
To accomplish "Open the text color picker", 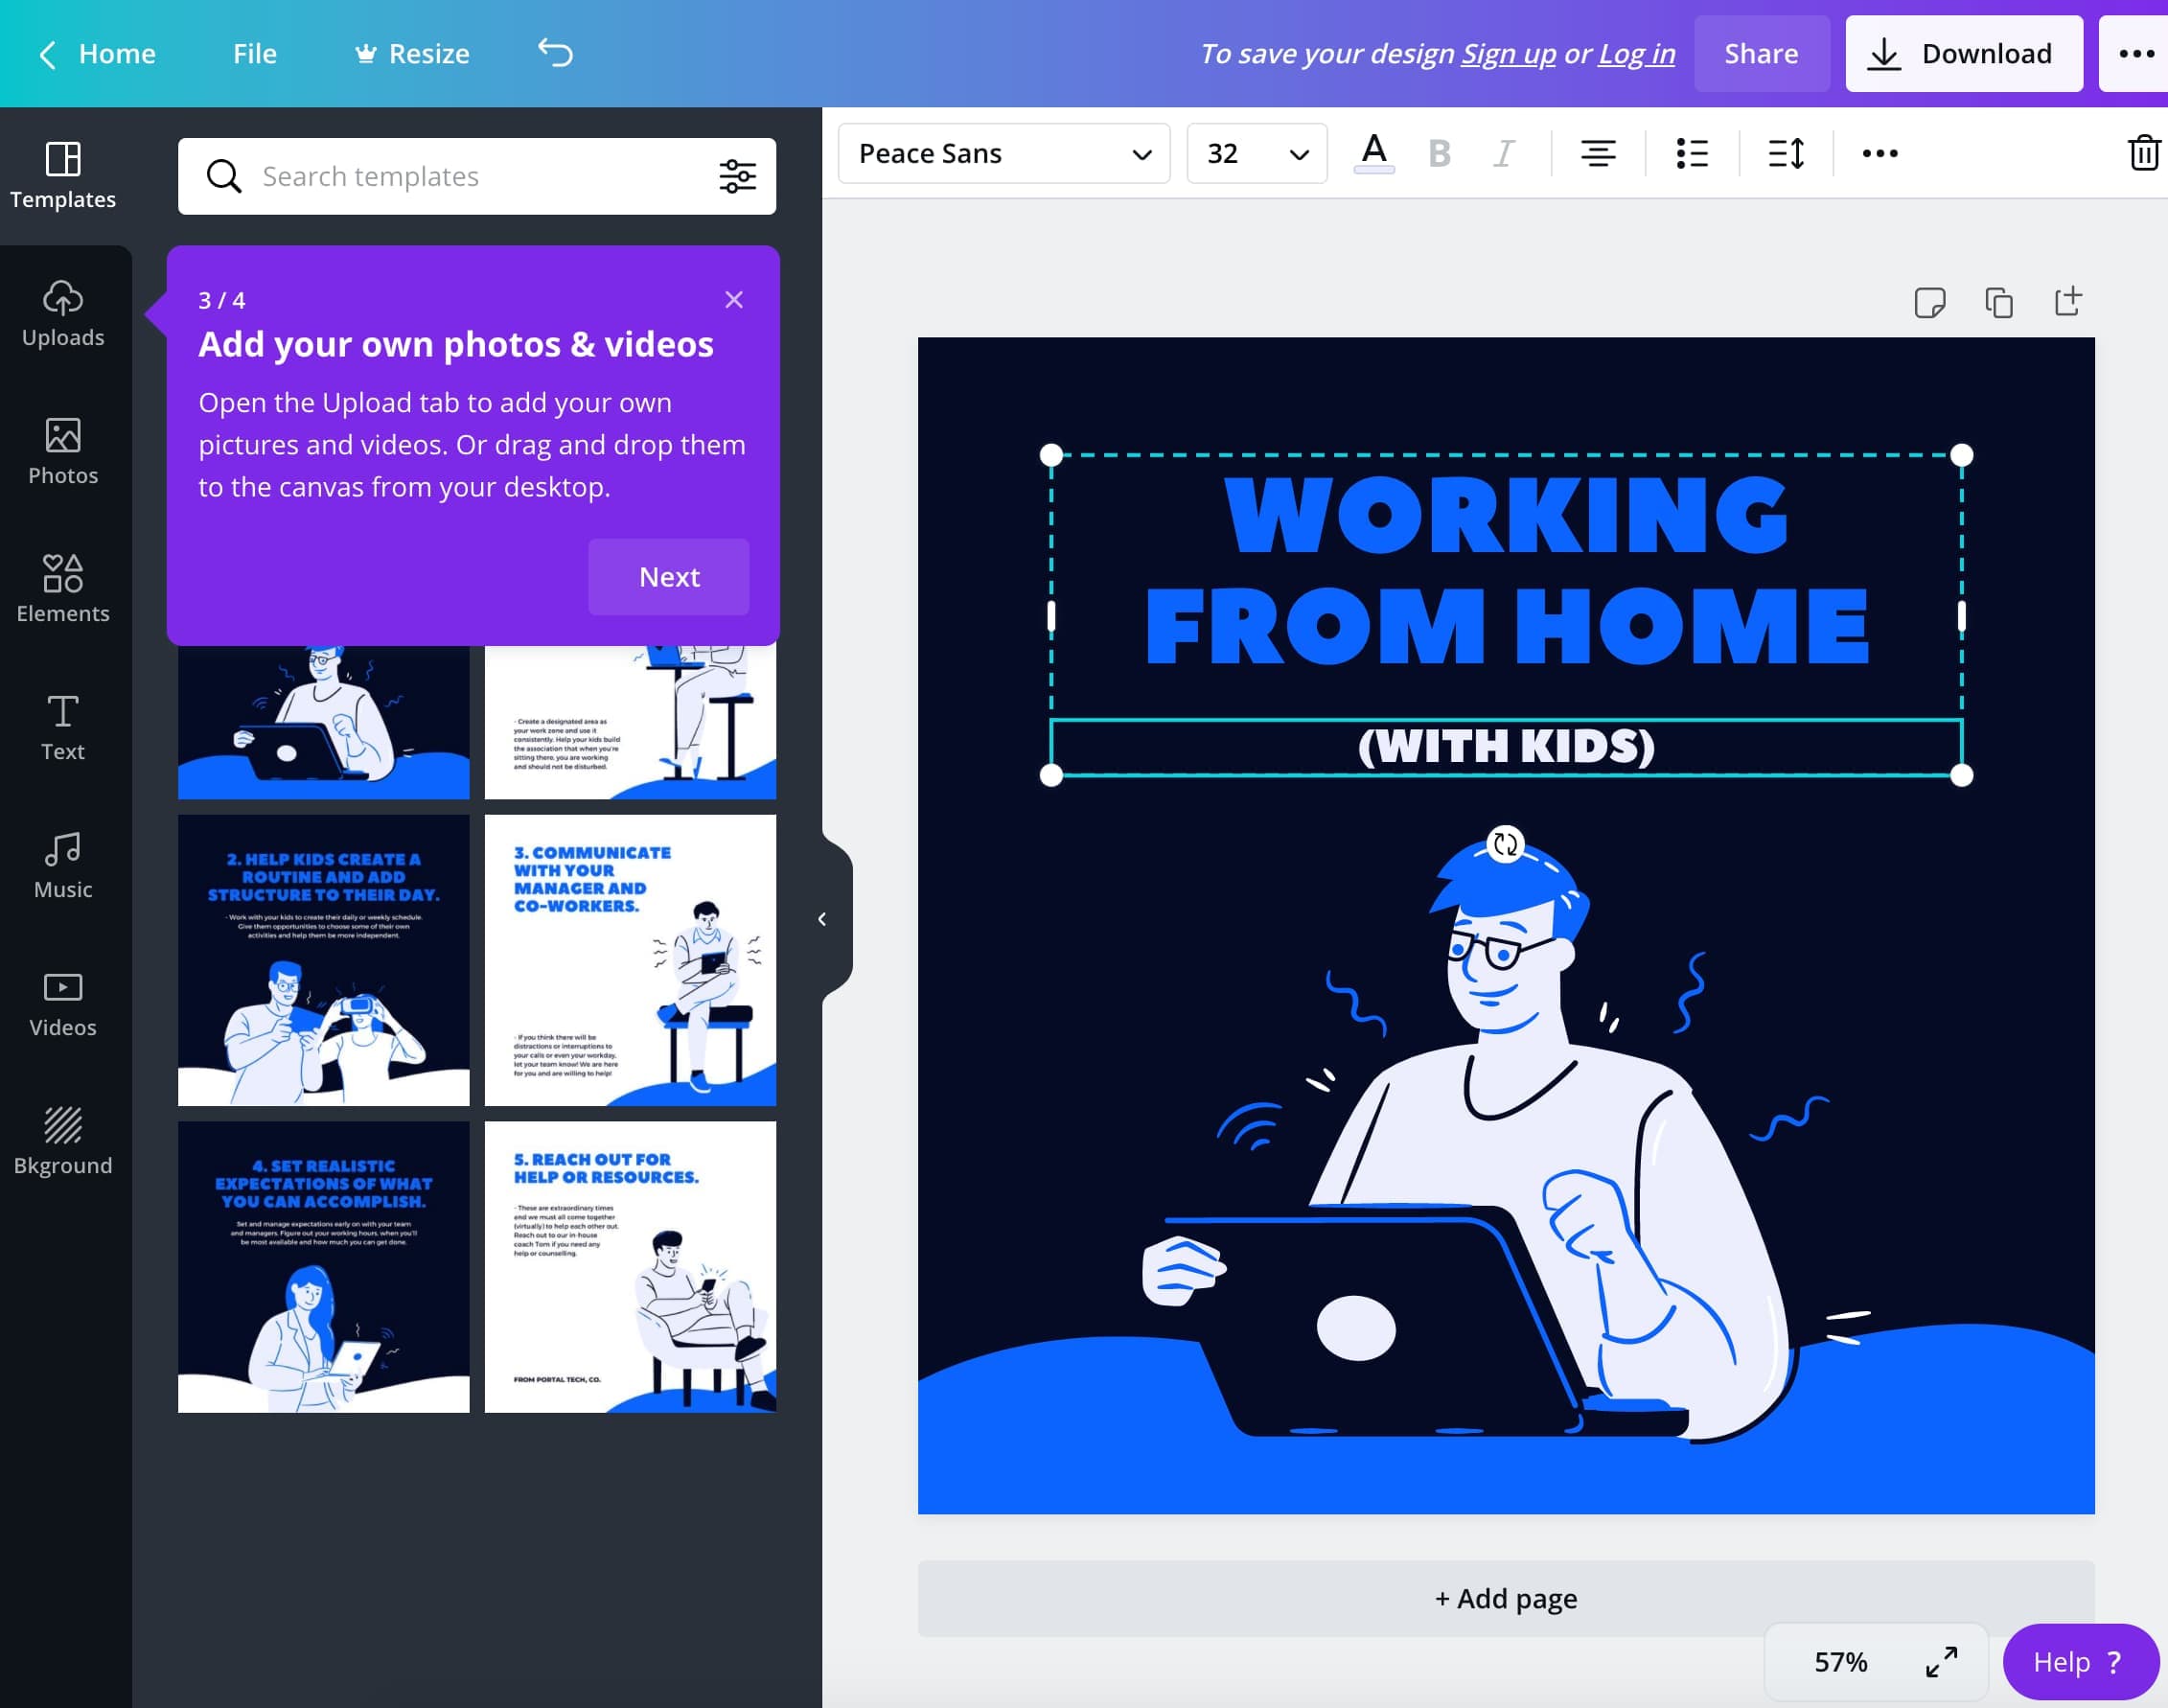I will click(1374, 153).
